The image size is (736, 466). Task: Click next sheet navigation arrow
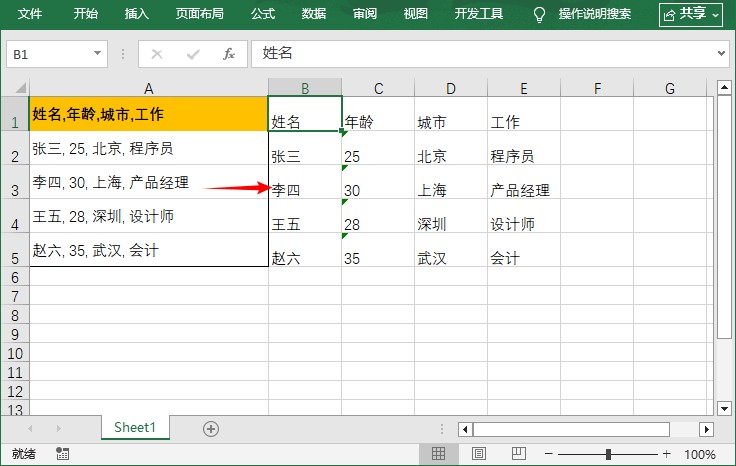click(x=58, y=428)
